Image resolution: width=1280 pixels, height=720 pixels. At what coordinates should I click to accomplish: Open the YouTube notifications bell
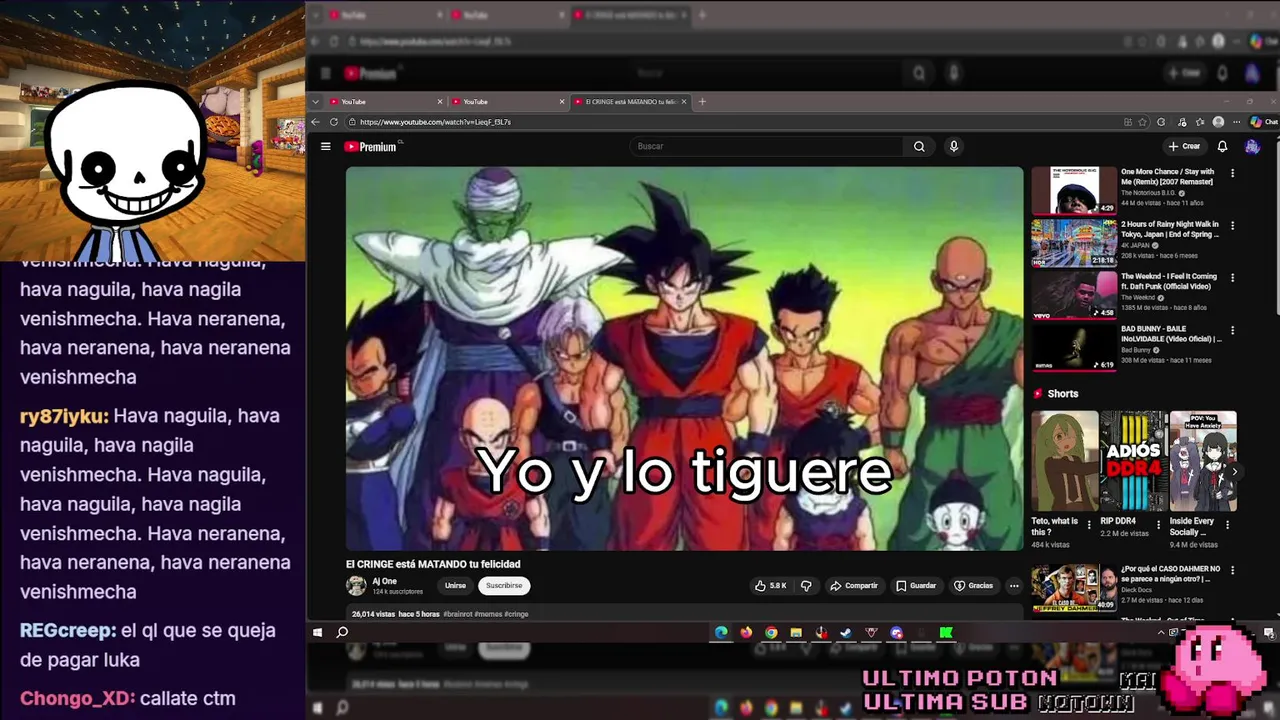(x=1222, y=146)
